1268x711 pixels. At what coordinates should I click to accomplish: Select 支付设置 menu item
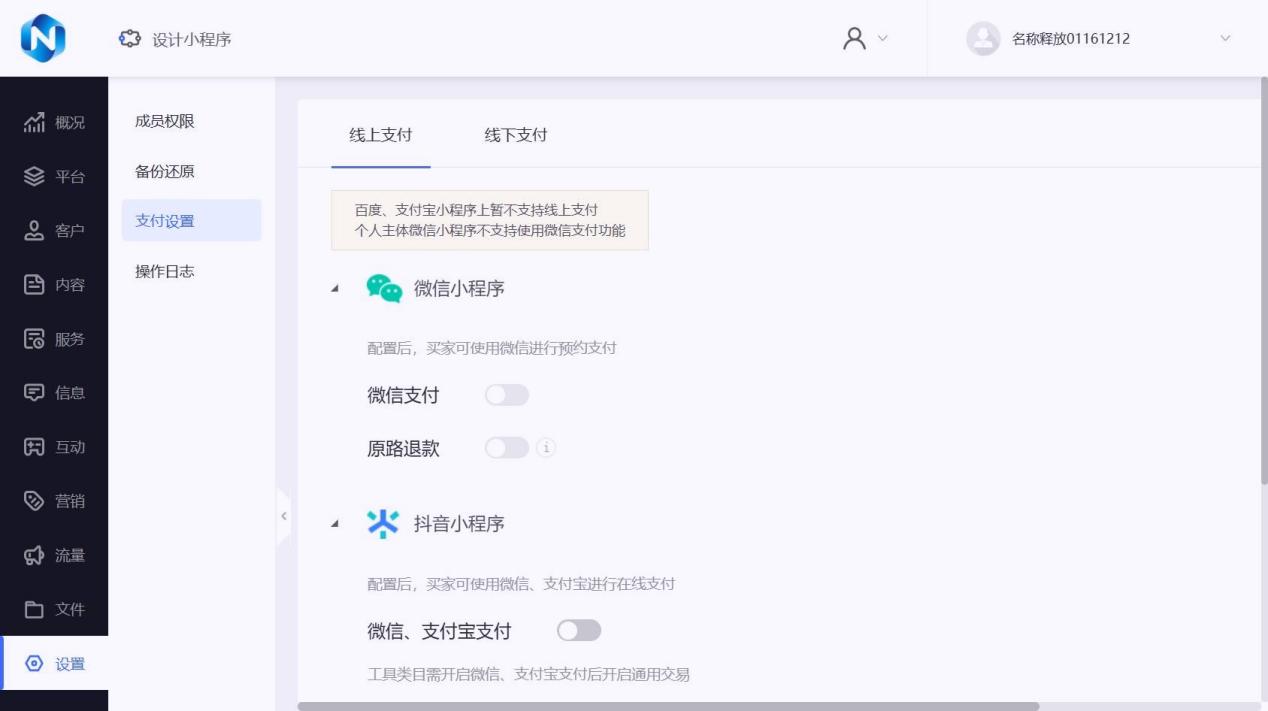click(x=192, y=221)
